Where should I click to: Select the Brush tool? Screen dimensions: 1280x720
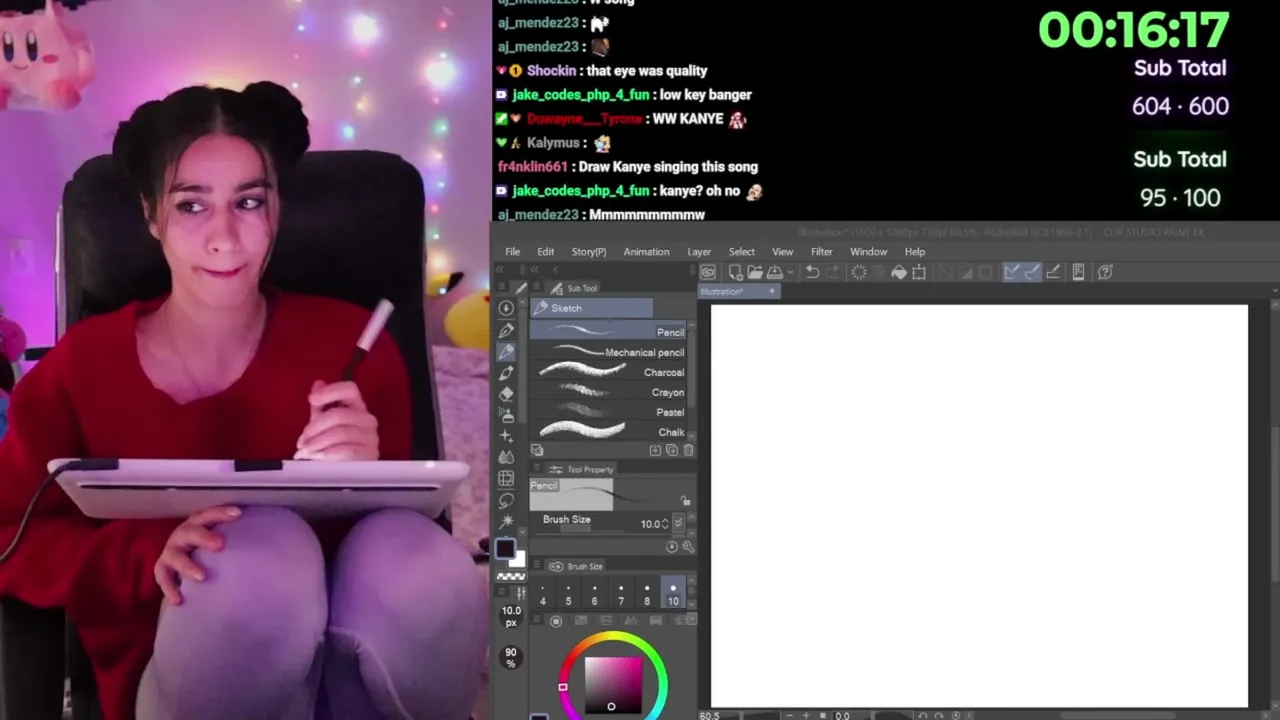click(x=506, y=373)
